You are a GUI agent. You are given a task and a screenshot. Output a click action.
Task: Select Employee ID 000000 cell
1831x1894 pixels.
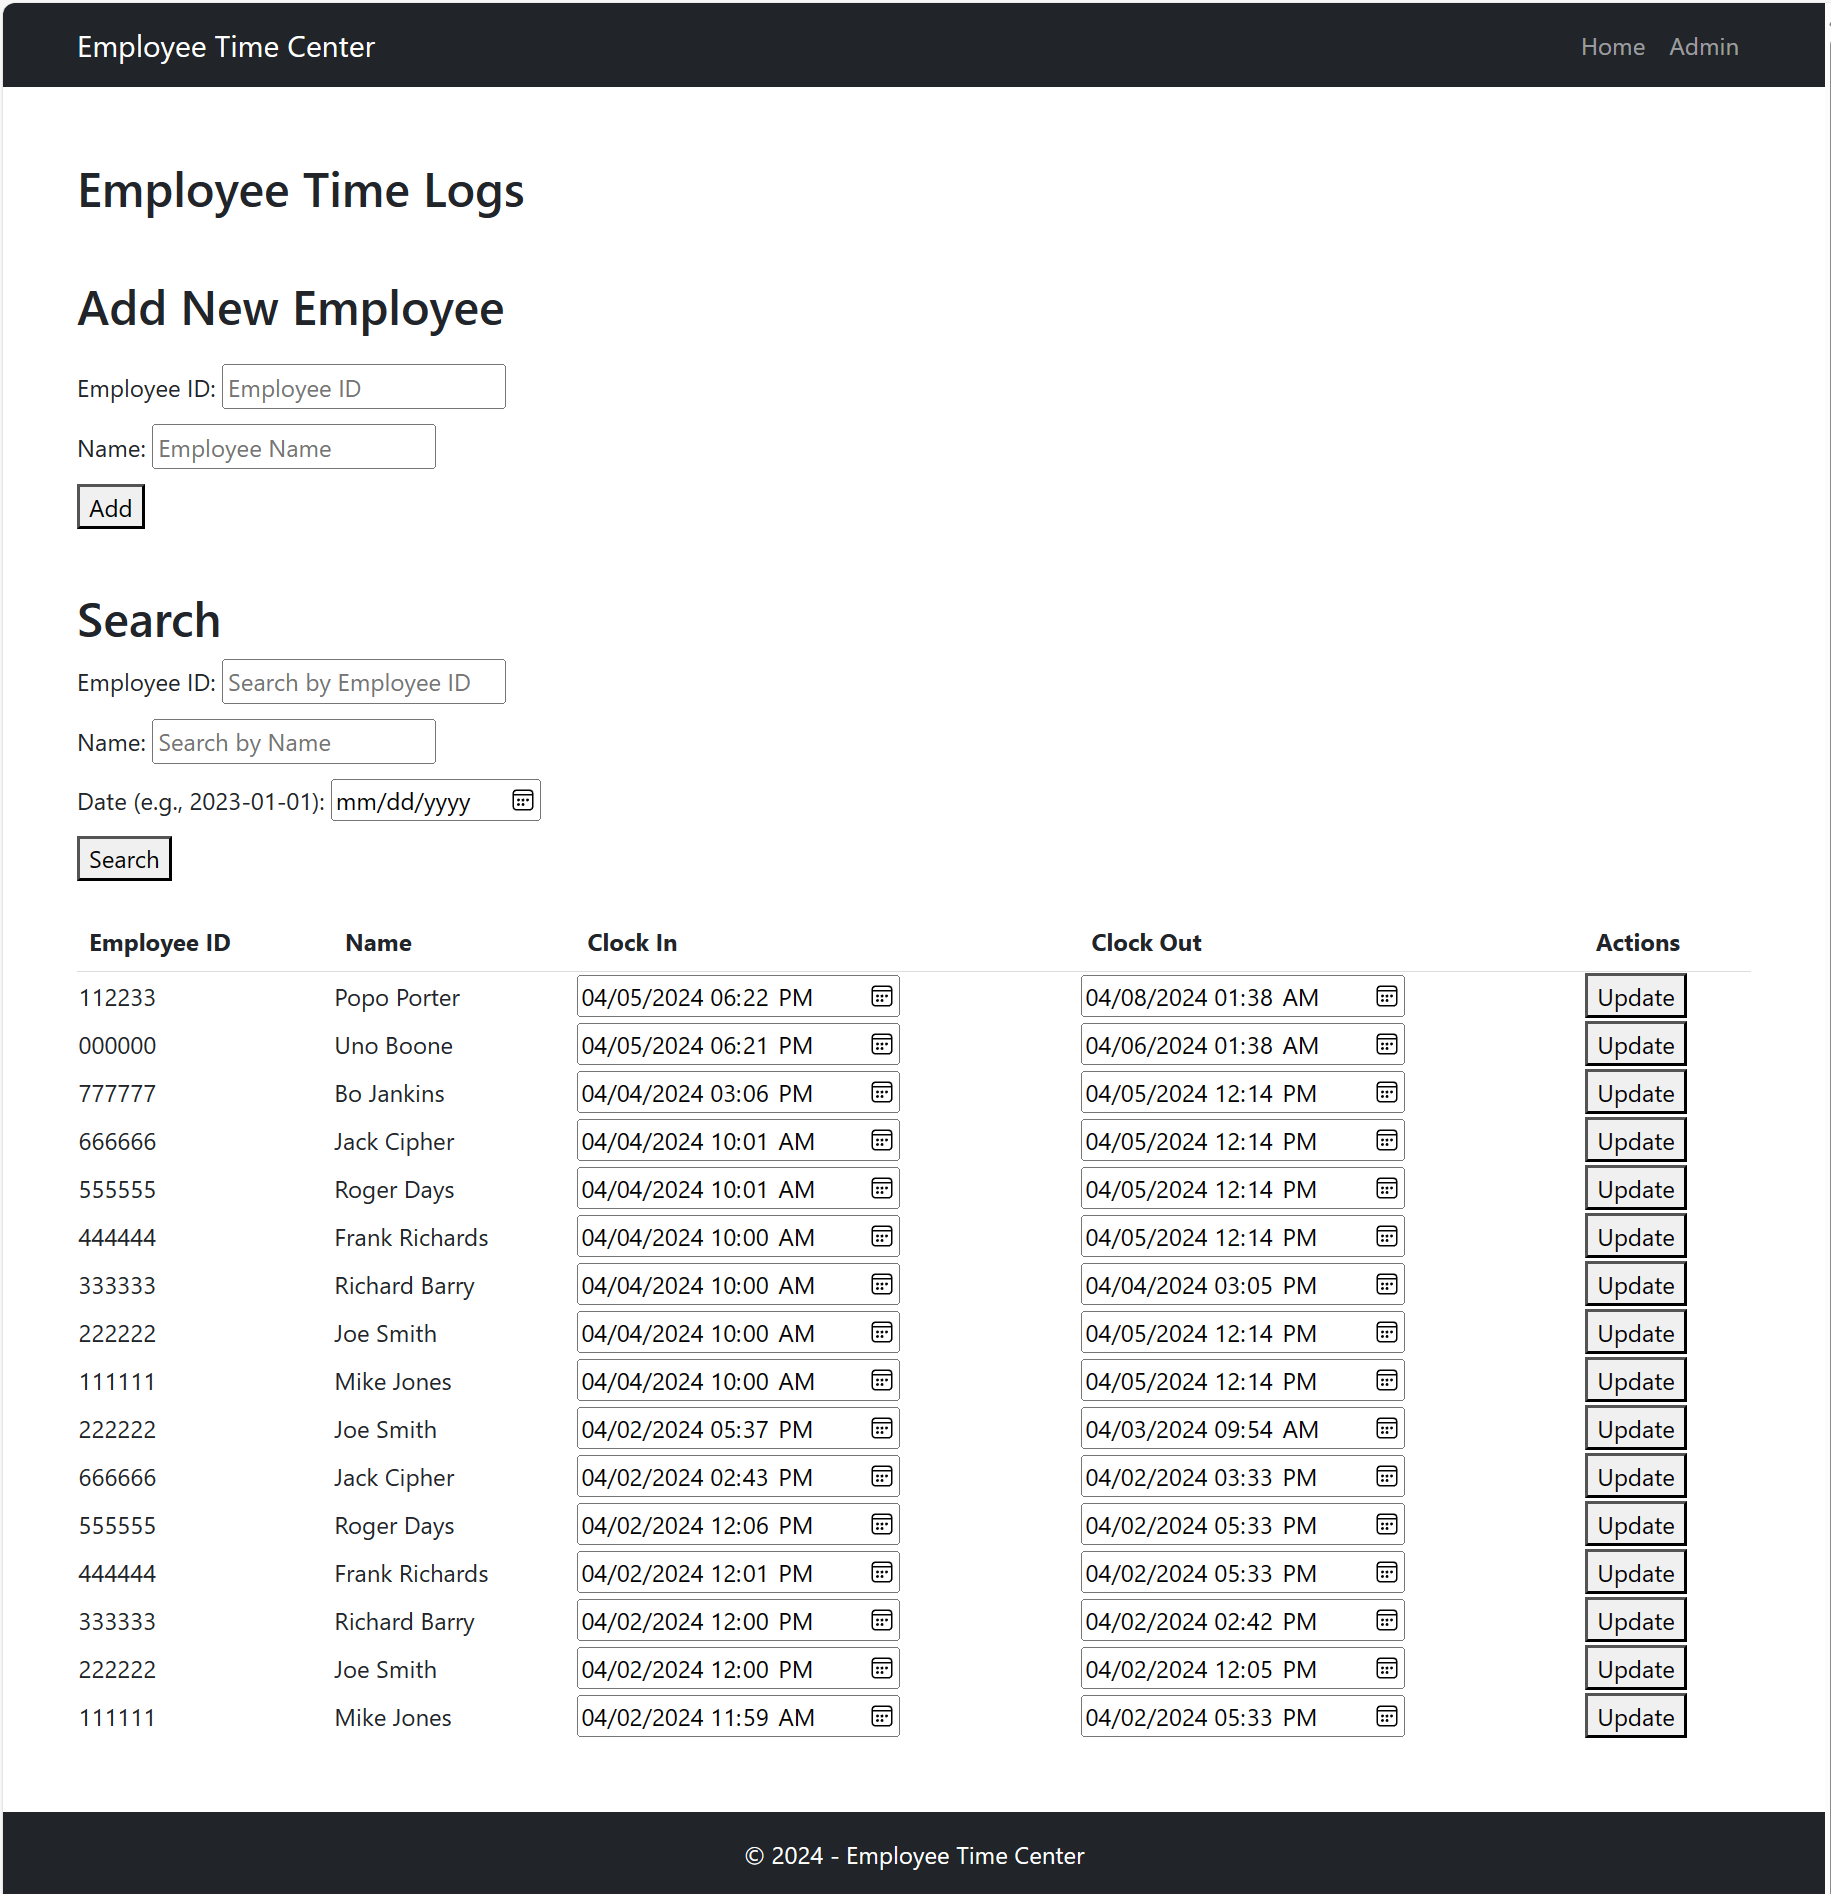[x=117, y=1046]
